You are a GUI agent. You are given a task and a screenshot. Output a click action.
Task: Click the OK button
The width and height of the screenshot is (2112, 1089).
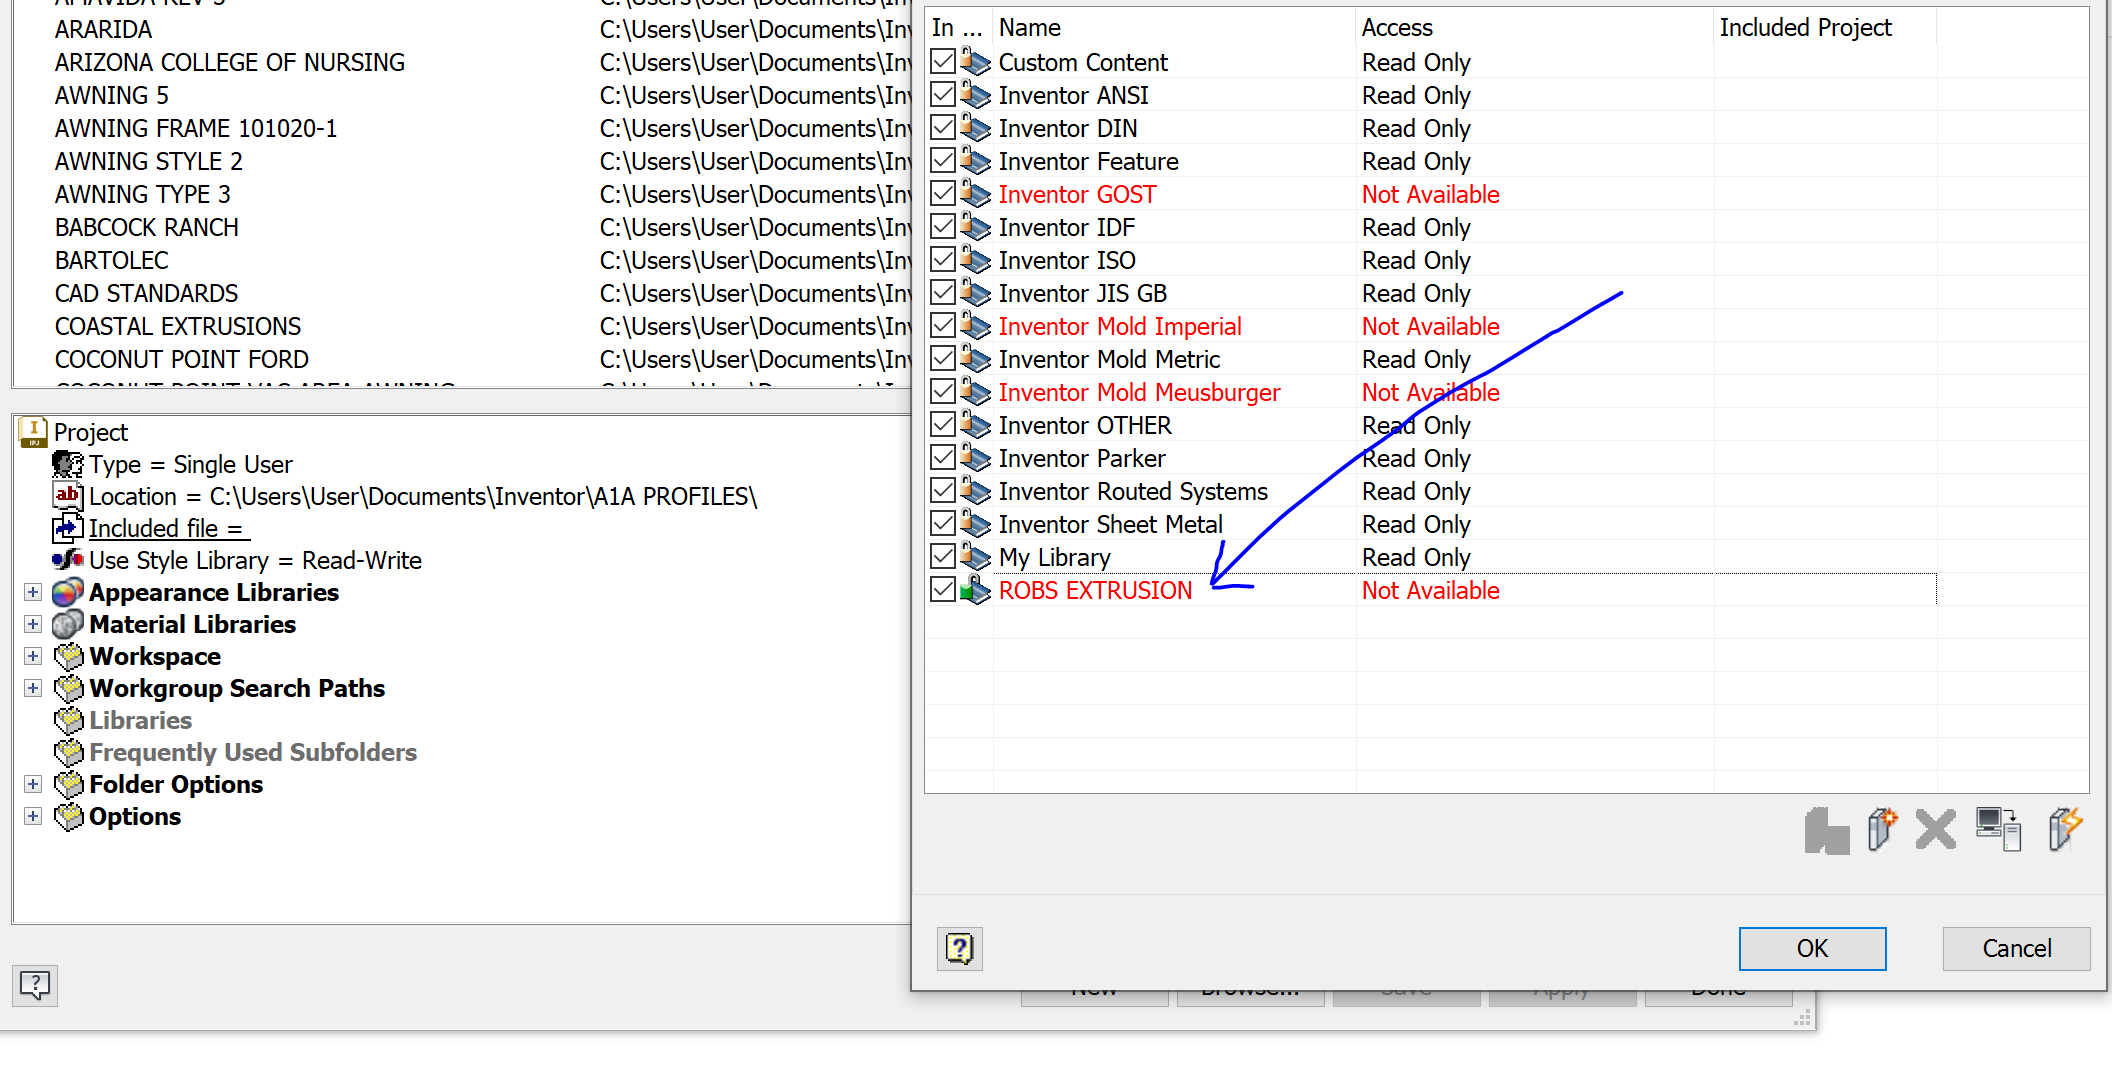(x=1812, y=948)
